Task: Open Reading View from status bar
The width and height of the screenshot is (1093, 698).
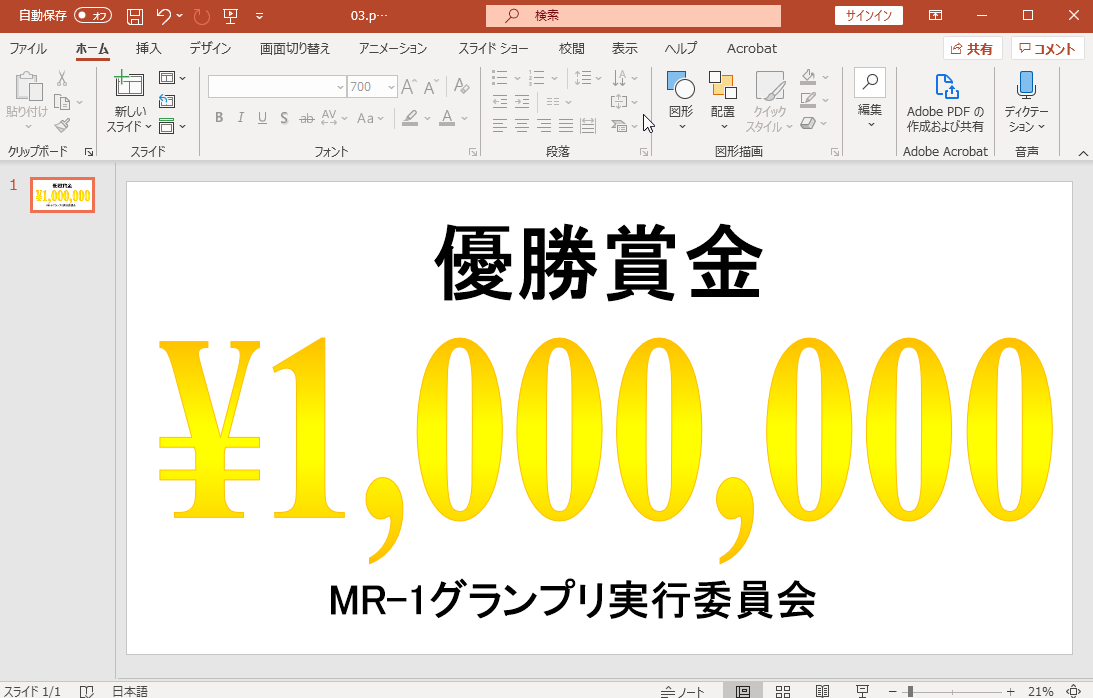Action: click(822, 691)
